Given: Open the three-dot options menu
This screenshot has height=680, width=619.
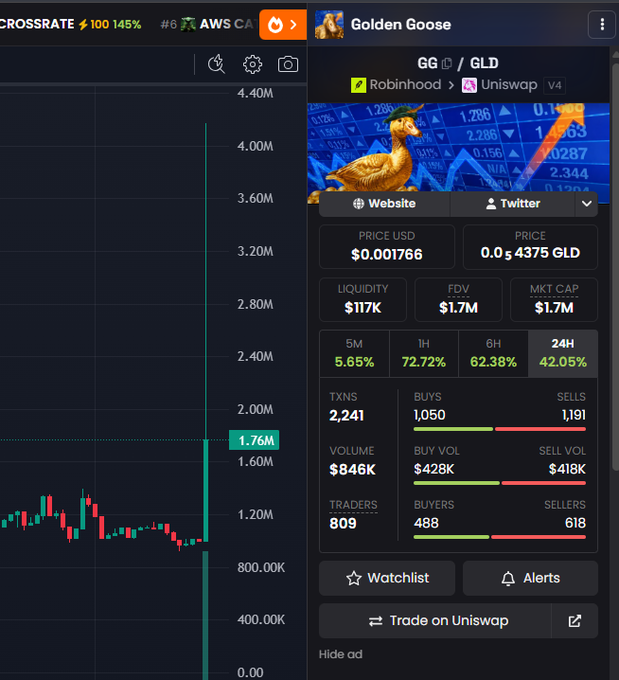Looking at the screenshot, I should point(602,25).
